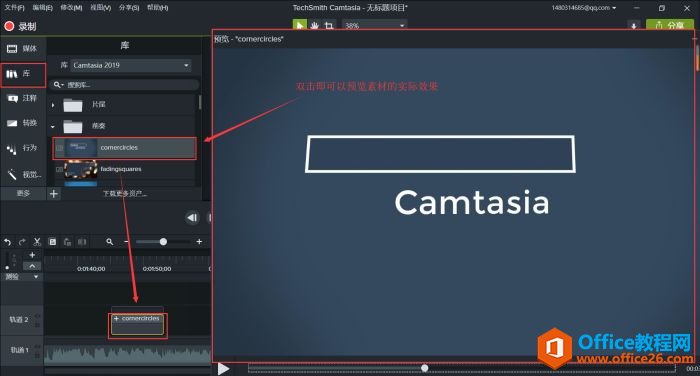Click the green 分享 share button
700x376 pixels.
click(x=670, y=25)
